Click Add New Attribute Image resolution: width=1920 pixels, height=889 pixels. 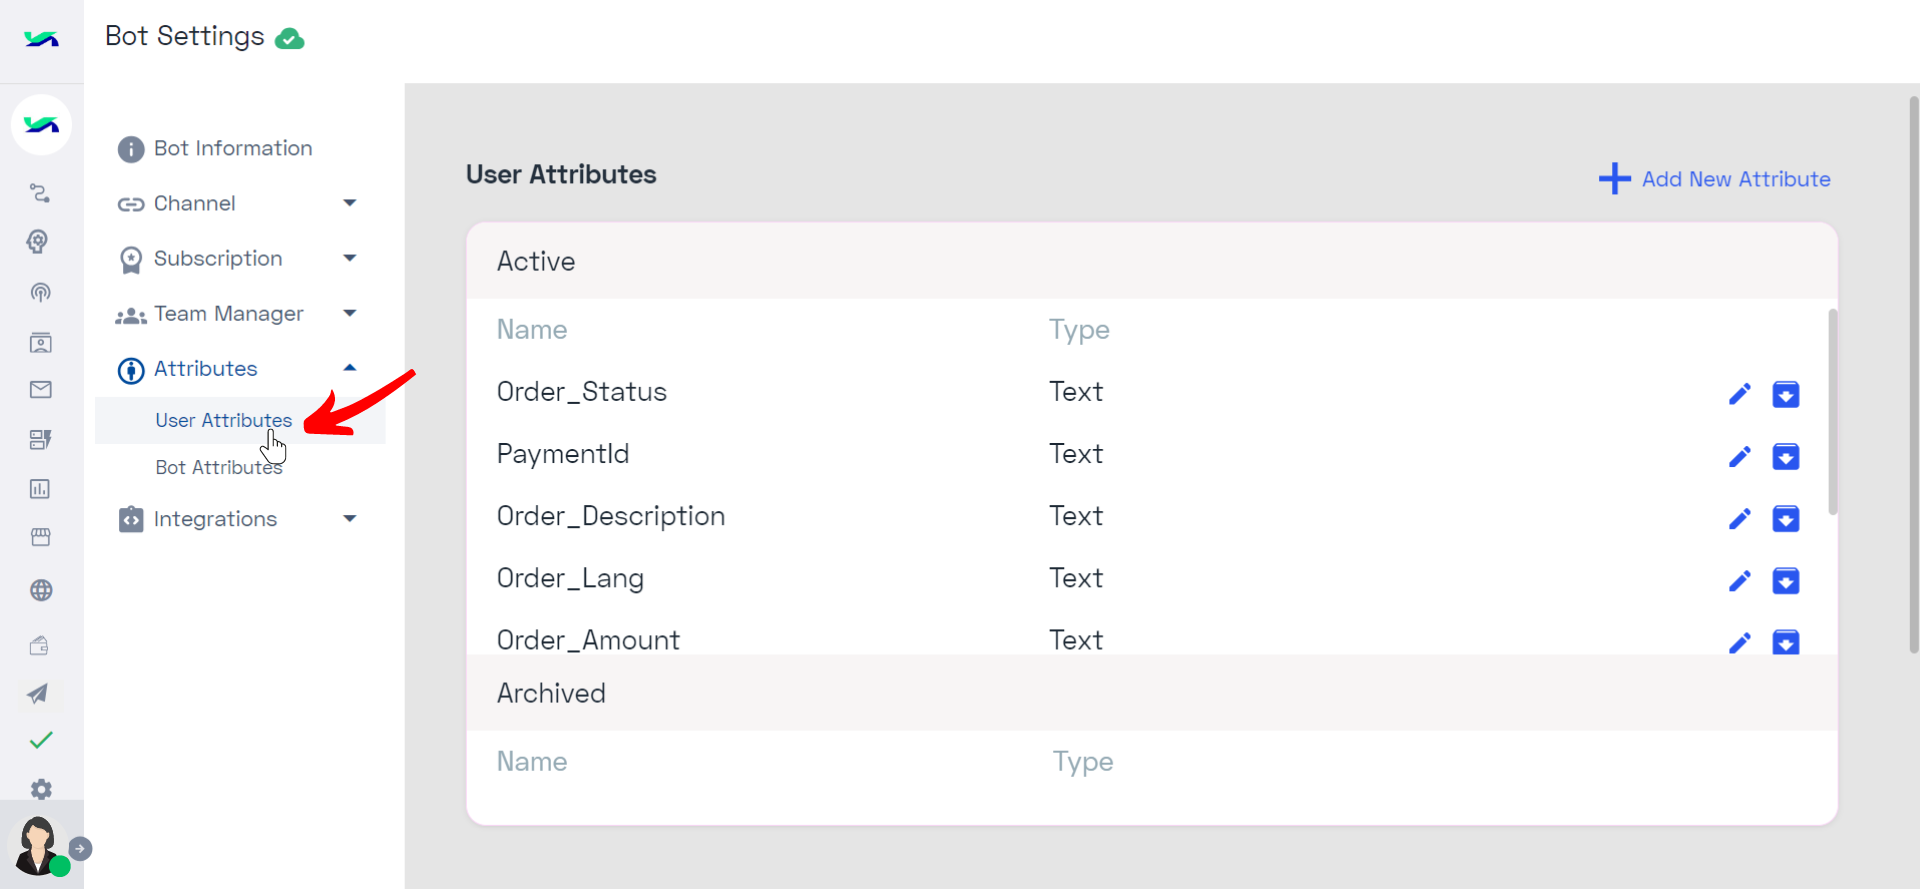click(1714, 179)
